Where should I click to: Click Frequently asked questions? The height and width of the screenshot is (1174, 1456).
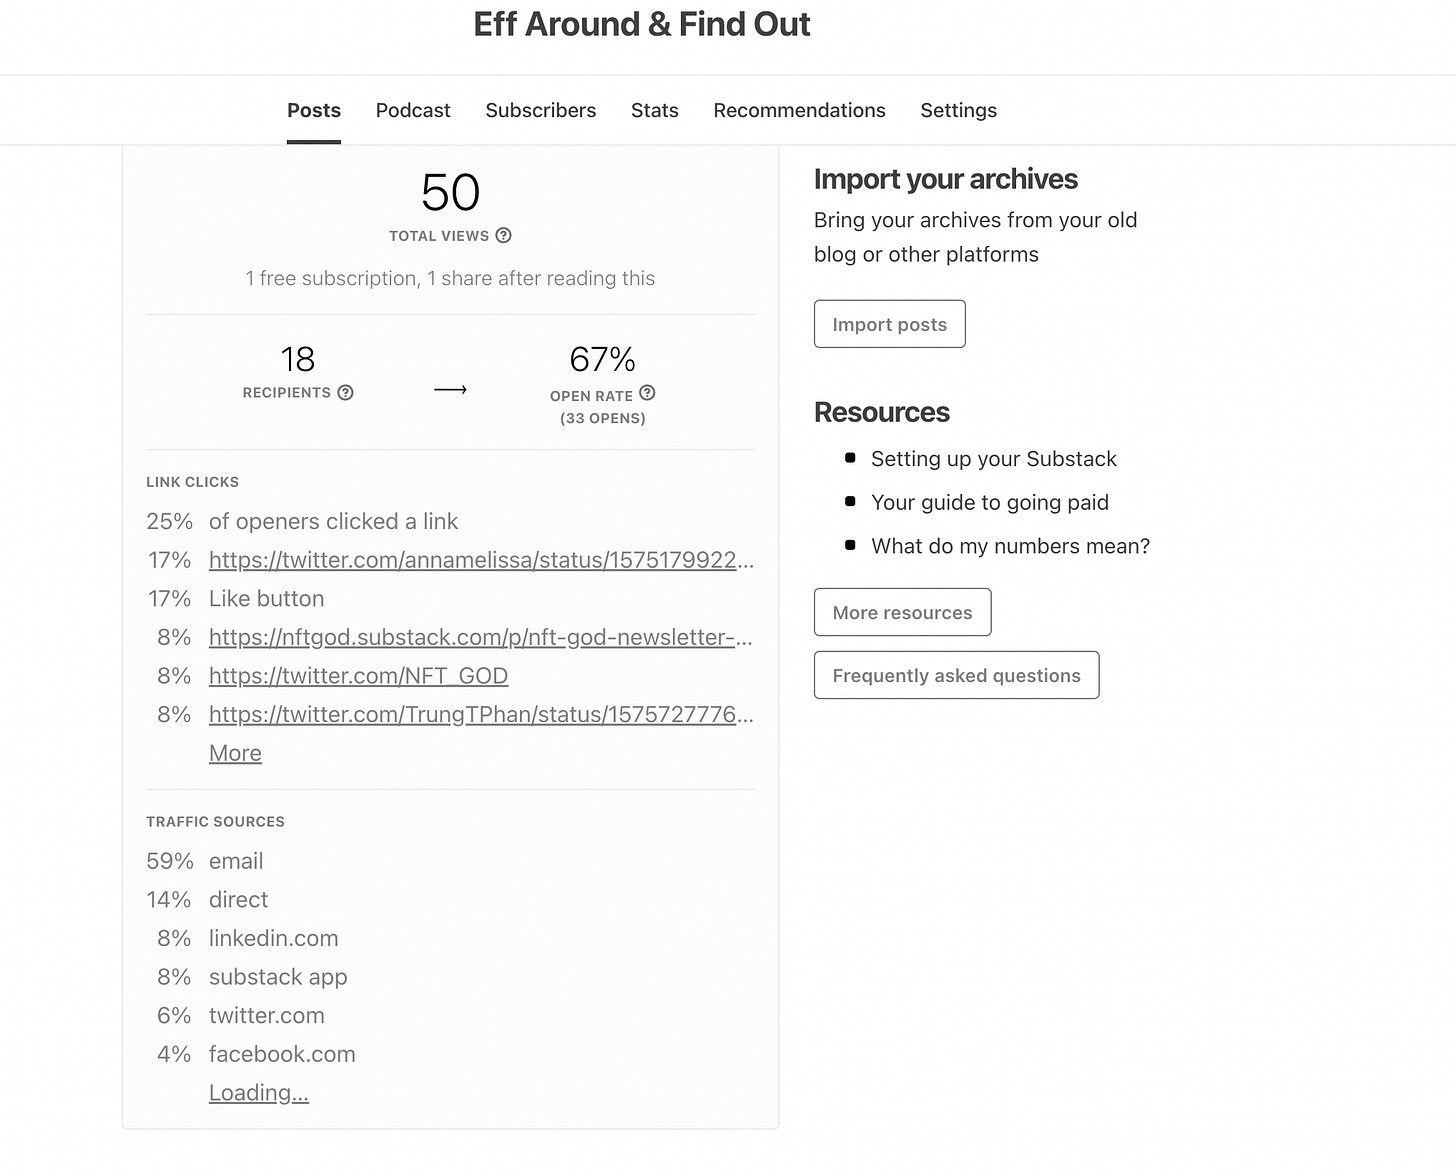tap(956, 675)
